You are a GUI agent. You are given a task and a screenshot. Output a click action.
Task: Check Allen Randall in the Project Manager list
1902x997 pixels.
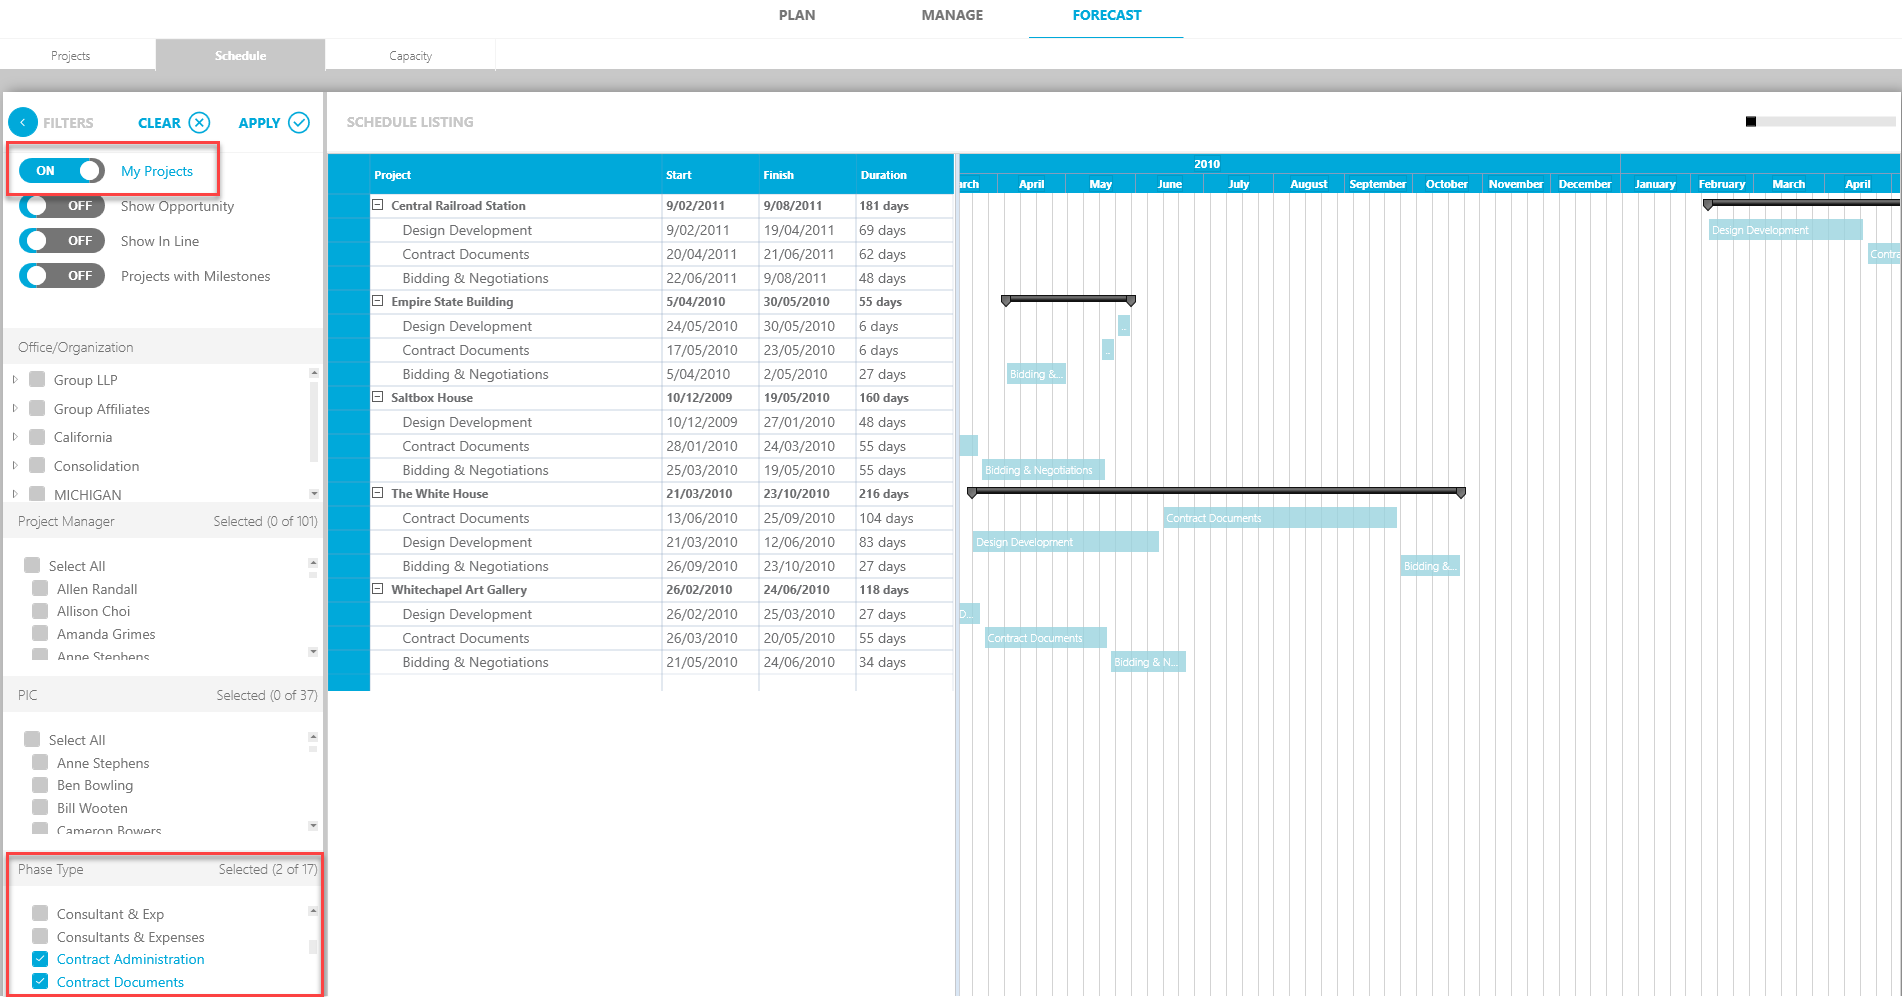pos(39,588)
